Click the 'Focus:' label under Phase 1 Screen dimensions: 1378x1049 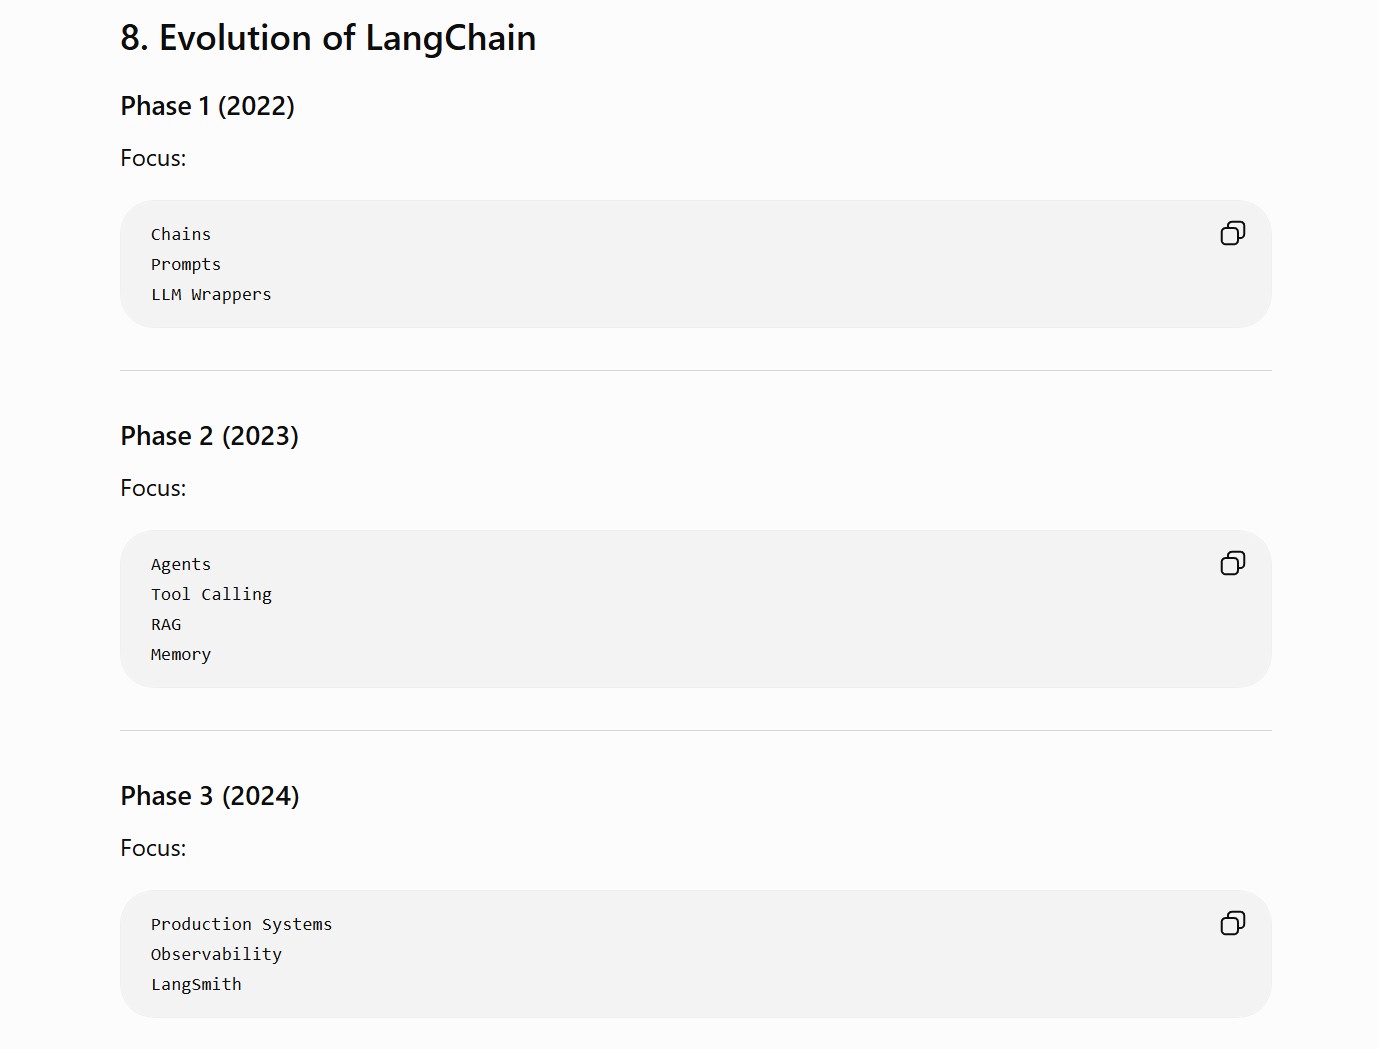coord(153,158)
